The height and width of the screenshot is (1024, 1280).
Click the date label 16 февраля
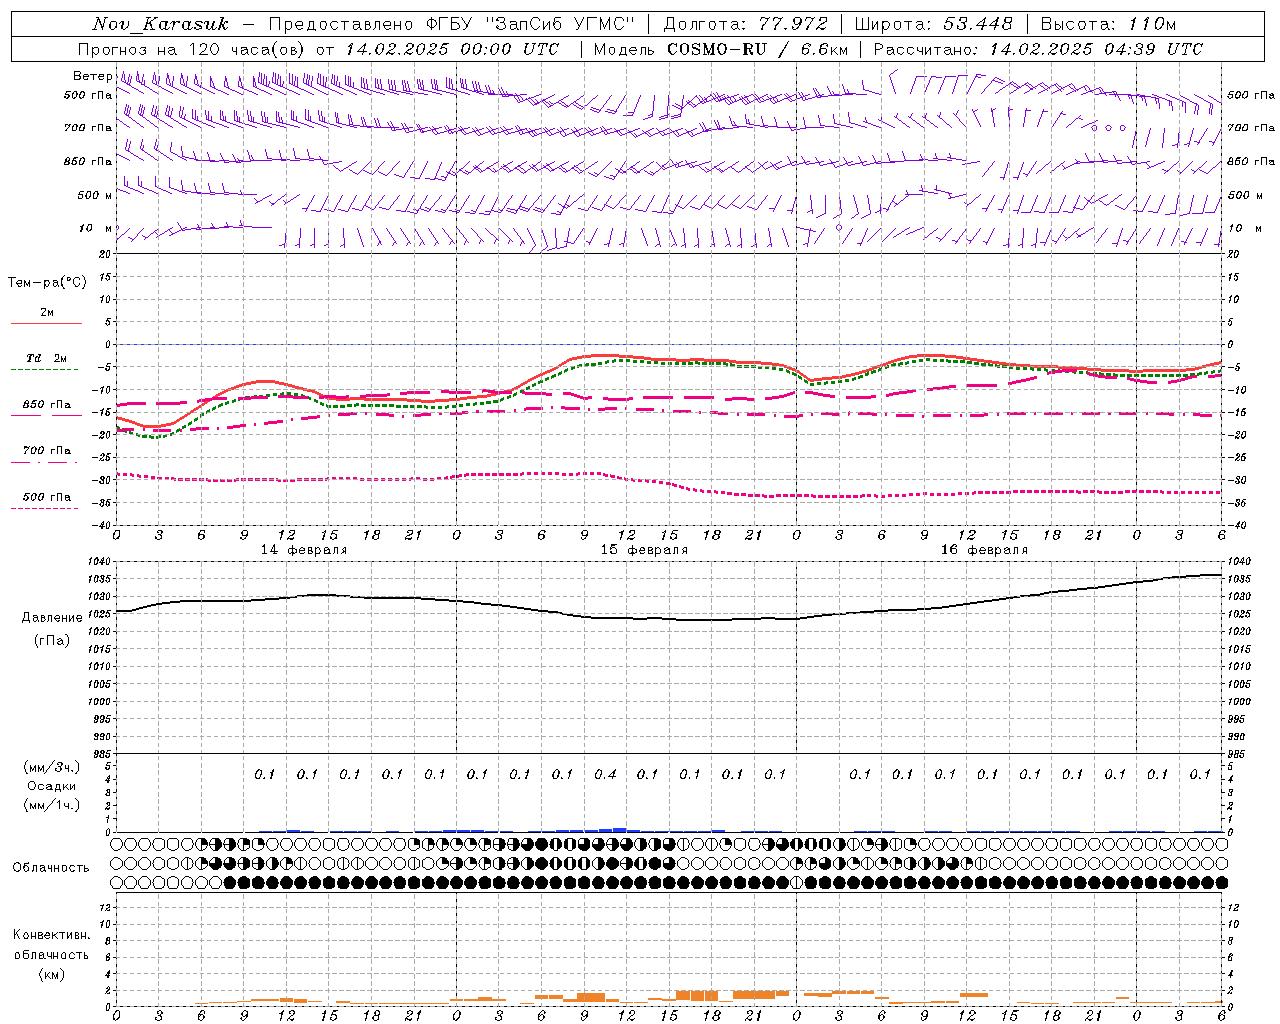click(984, 550)
